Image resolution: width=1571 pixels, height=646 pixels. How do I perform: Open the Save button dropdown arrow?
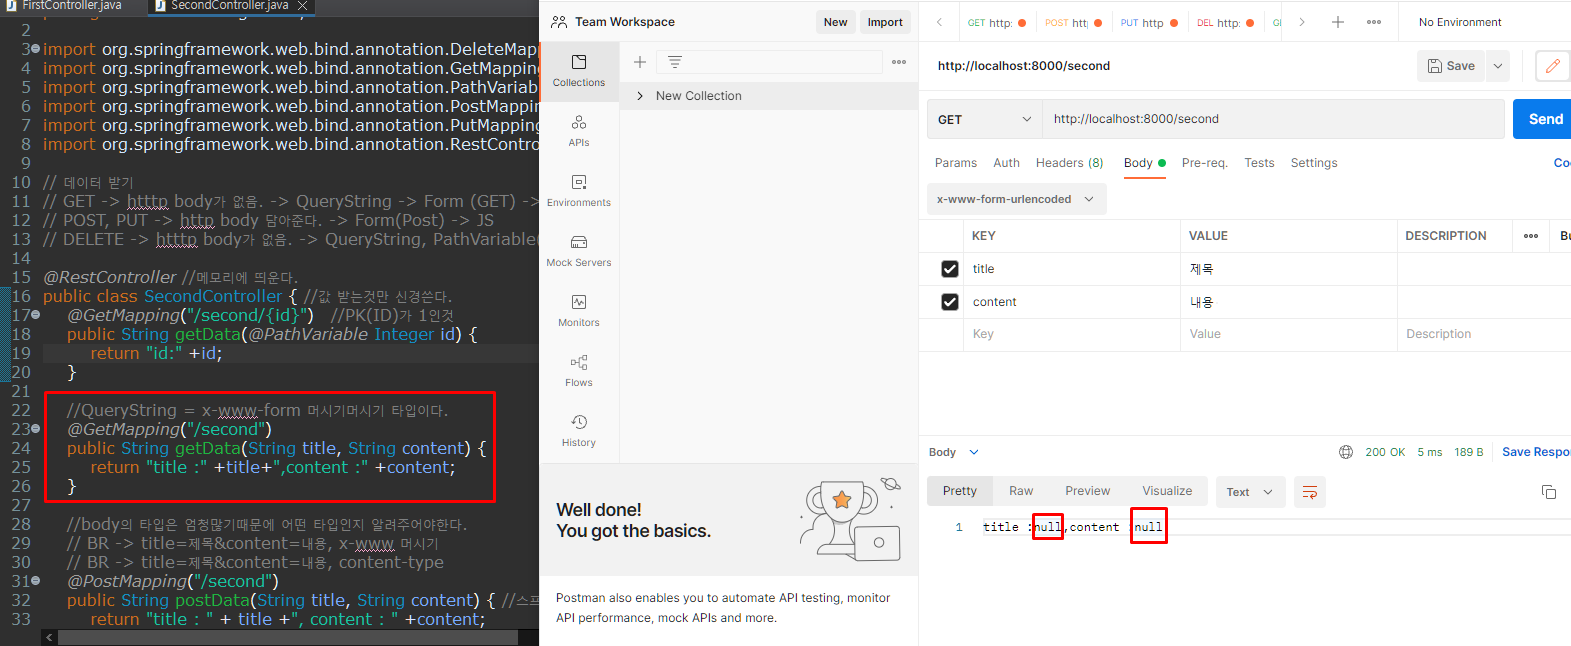point(1498,66)
